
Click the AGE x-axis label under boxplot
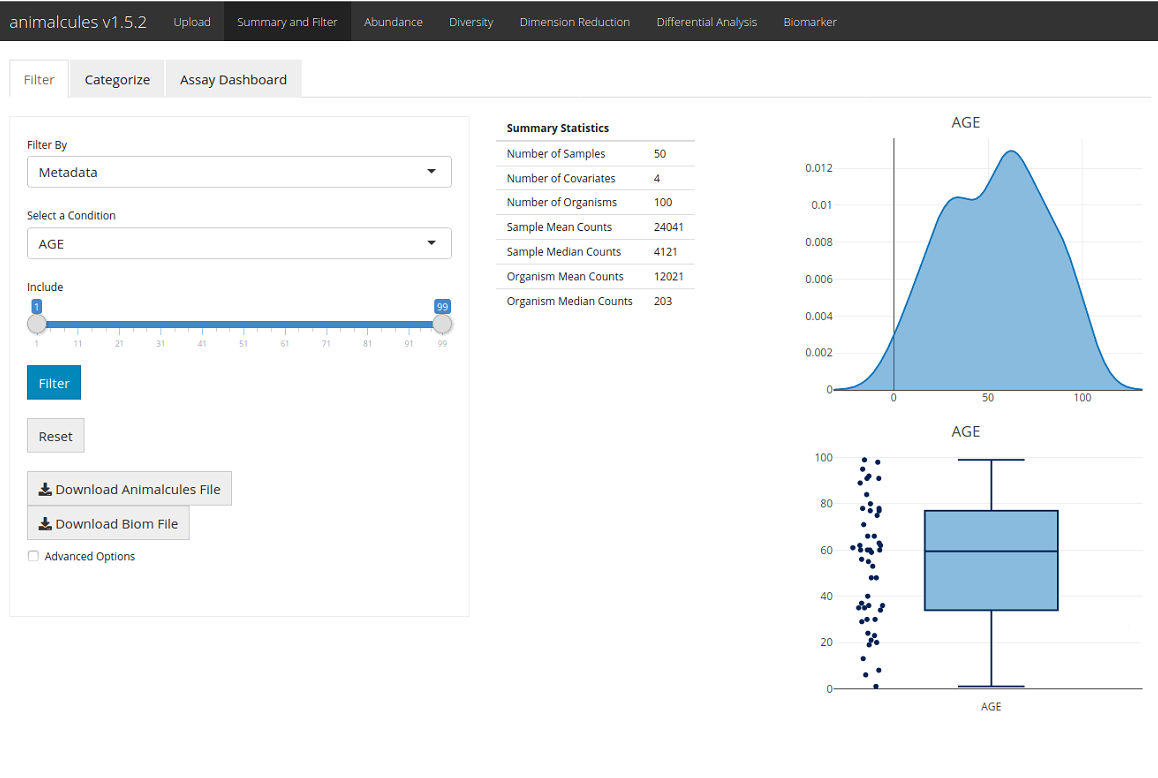[x=991, y=706]
